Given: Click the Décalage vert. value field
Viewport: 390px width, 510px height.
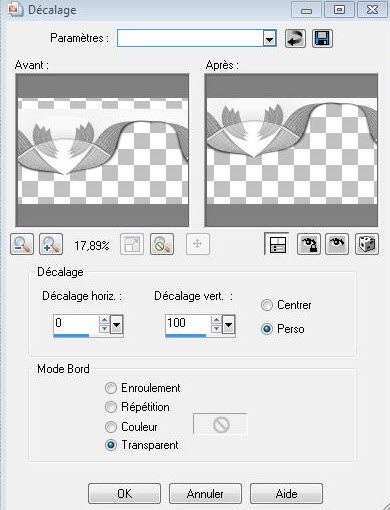Looking at the screenshot, I should click(x=188, y=323).
